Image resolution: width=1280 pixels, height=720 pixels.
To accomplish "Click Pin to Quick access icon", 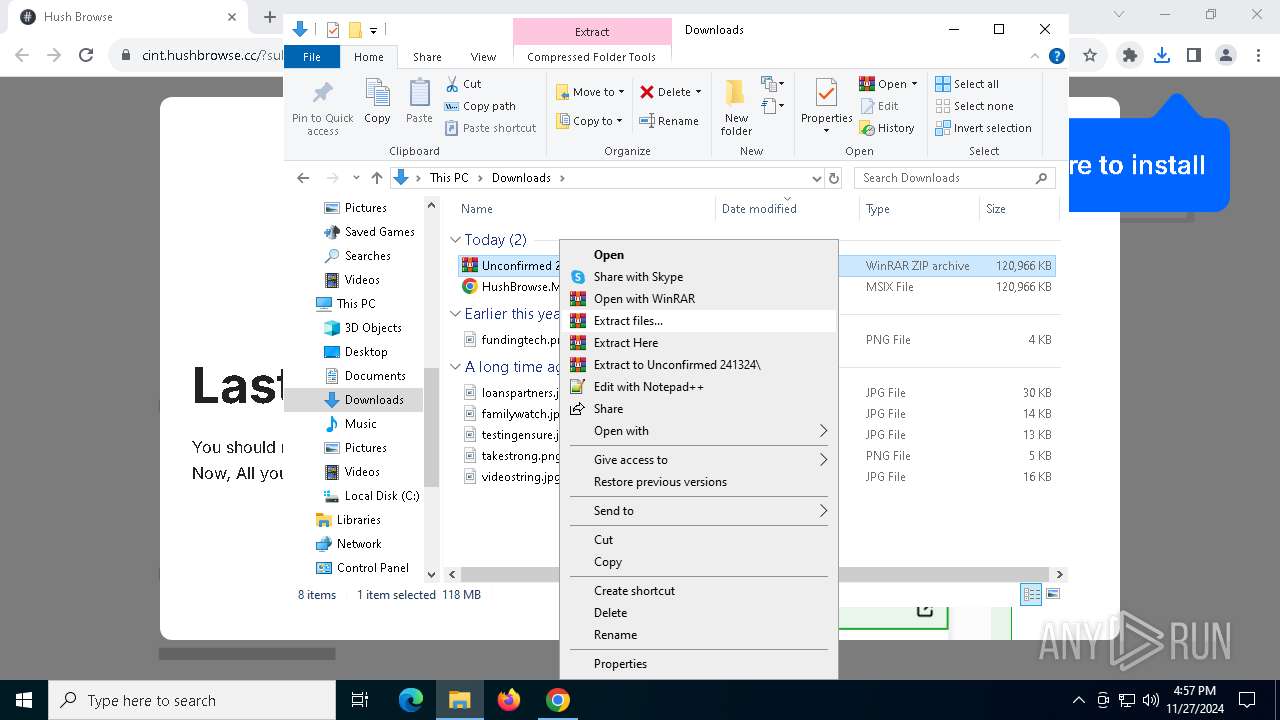I will pyautogui.click(x=322, y=107).
